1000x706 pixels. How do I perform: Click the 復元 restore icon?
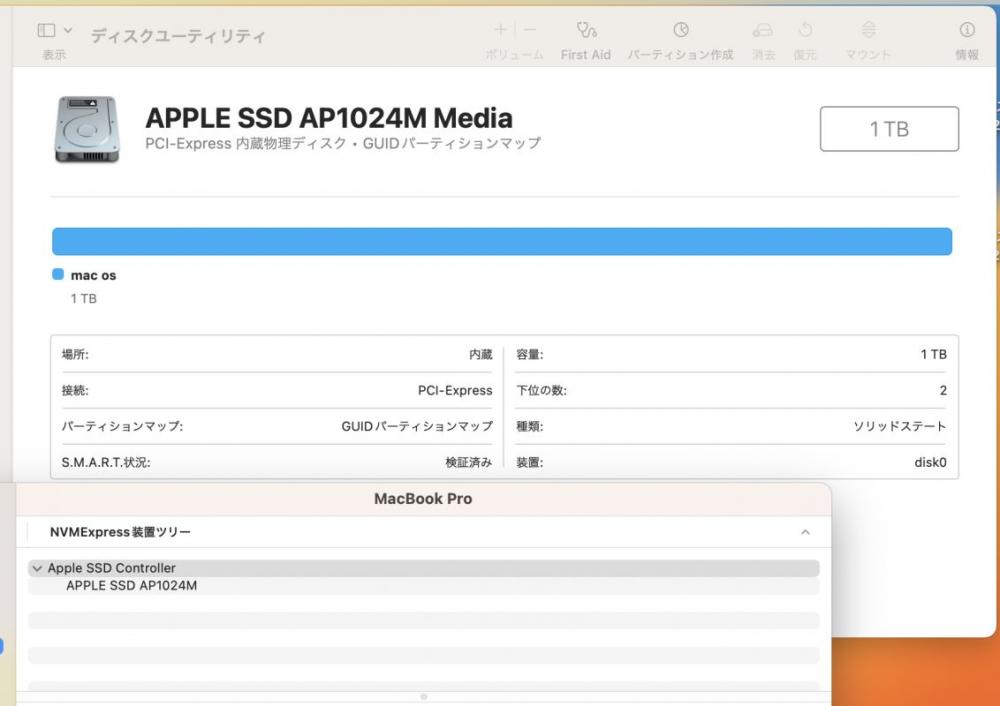(x=805, y=30)
